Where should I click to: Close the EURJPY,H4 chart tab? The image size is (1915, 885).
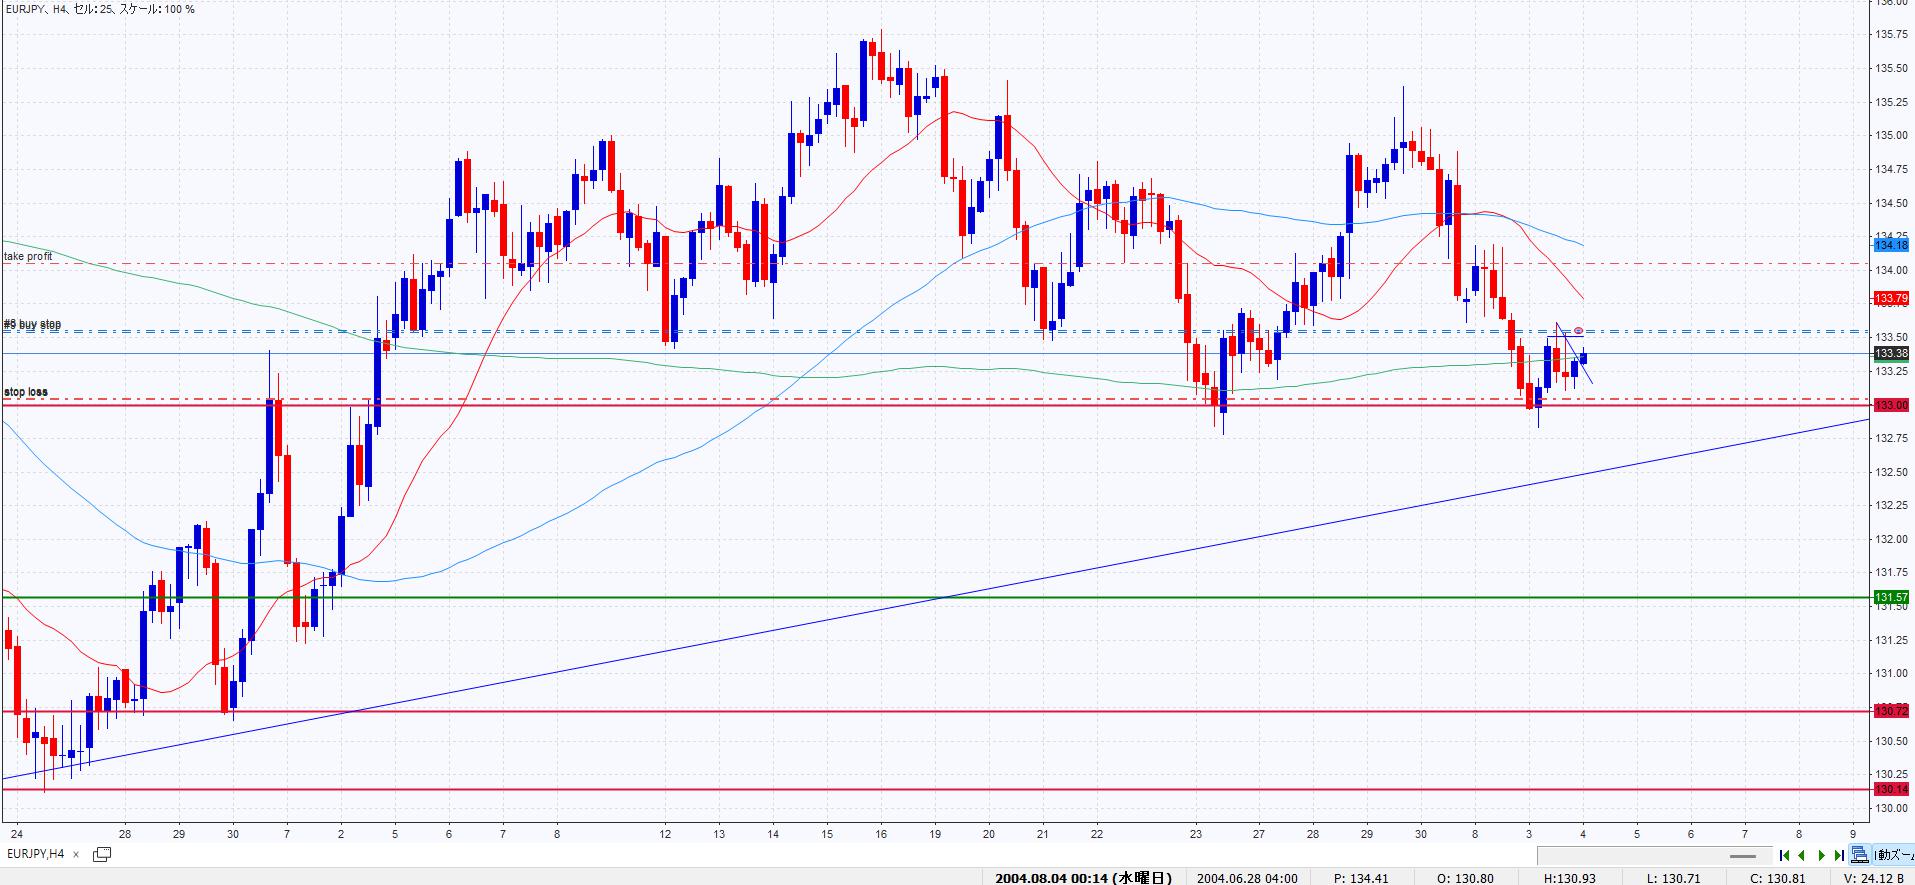coord(76,854)
